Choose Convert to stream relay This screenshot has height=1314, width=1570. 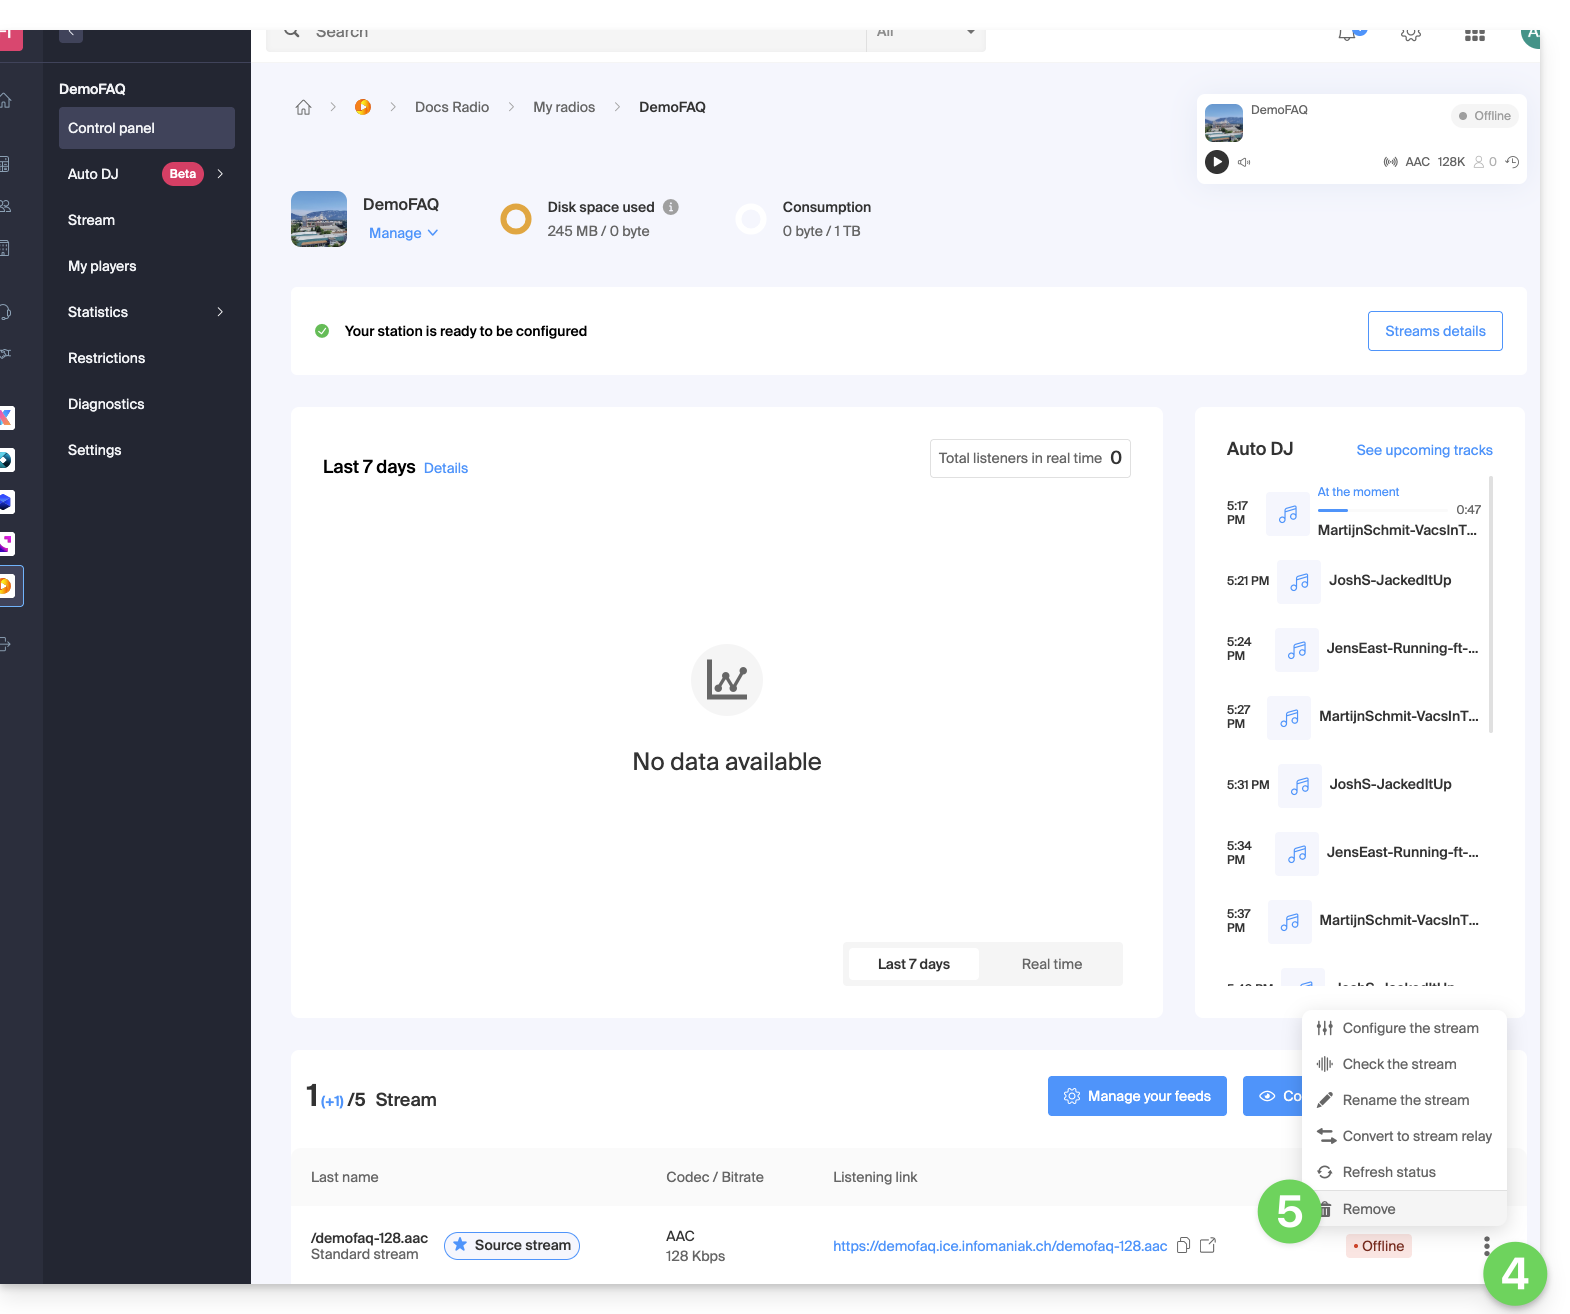pyautogui.click(x=1416, y=1136)
